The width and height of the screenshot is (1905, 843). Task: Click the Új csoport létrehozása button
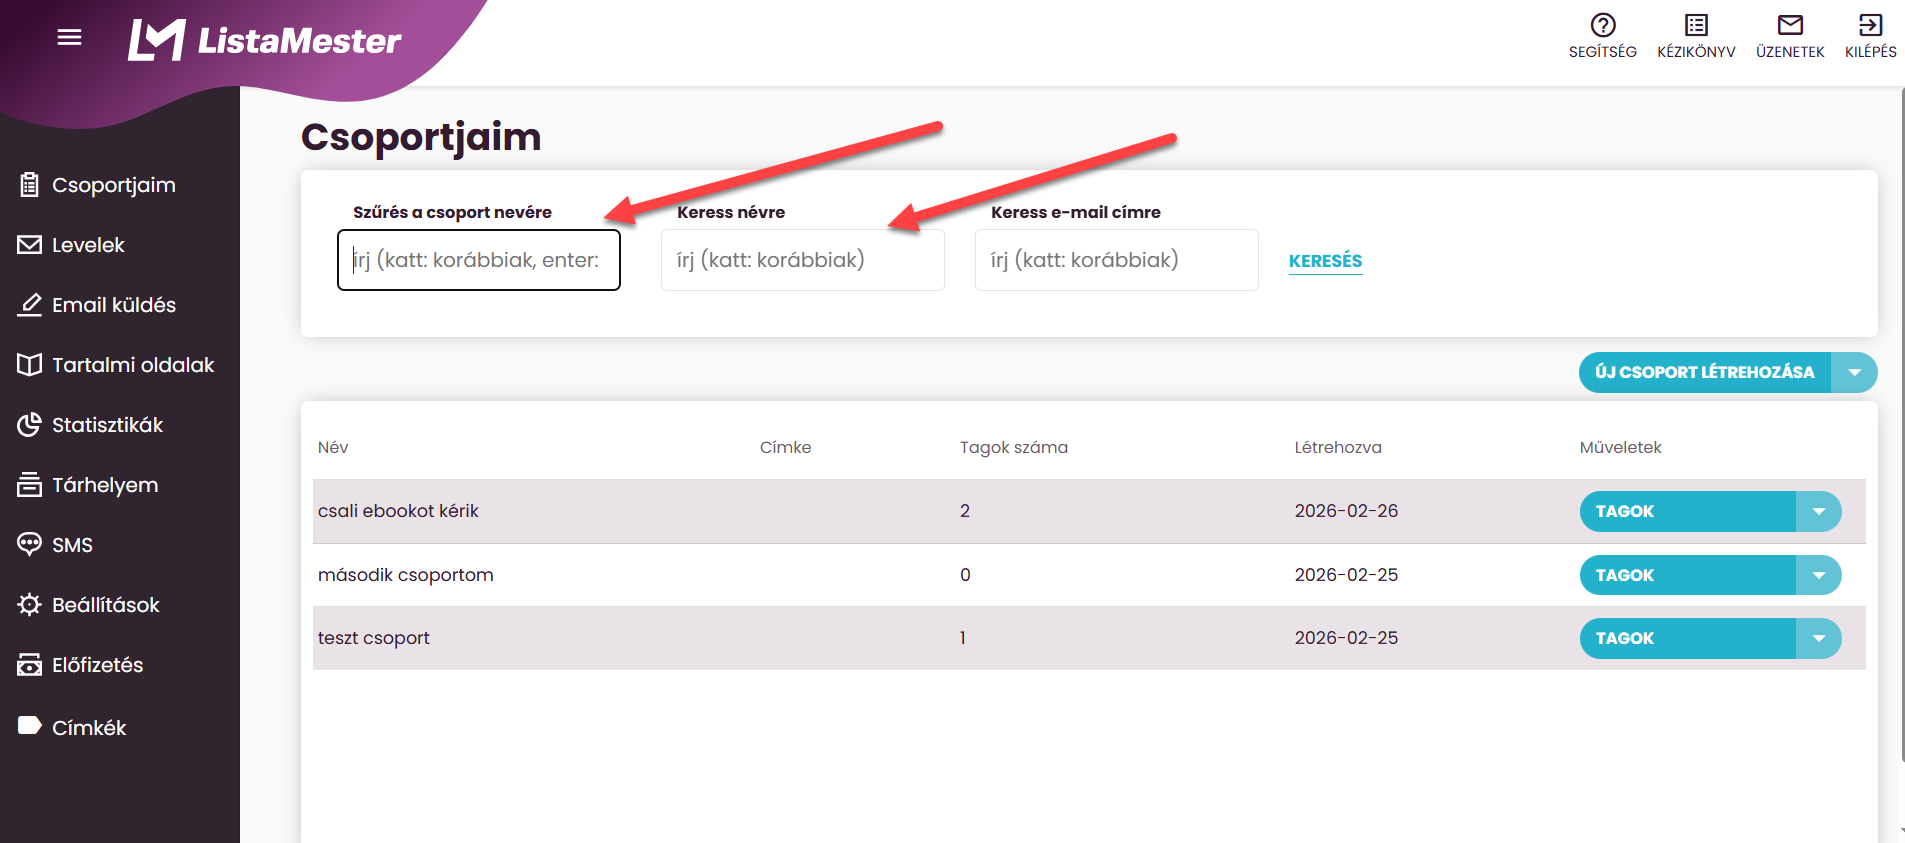point(1705,372)
